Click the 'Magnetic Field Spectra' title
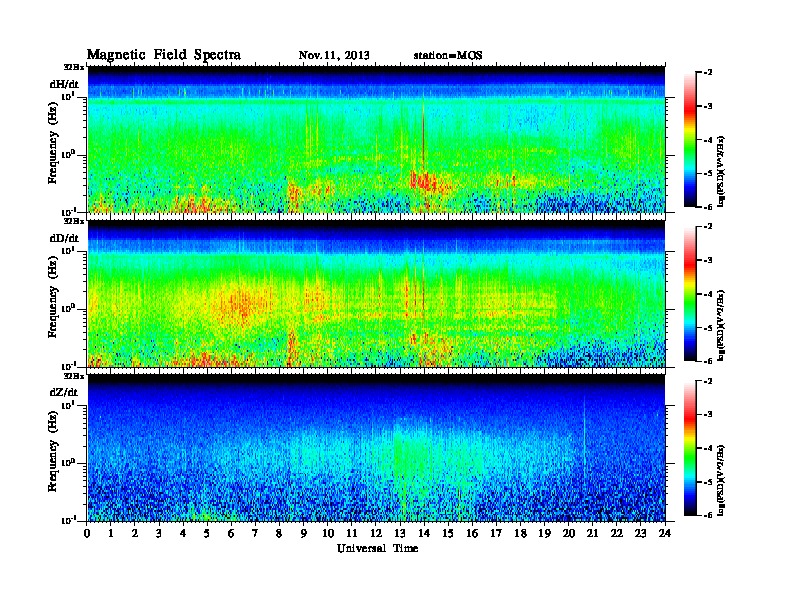The width and height of the screenshot is (792, 612). [164, 55]
